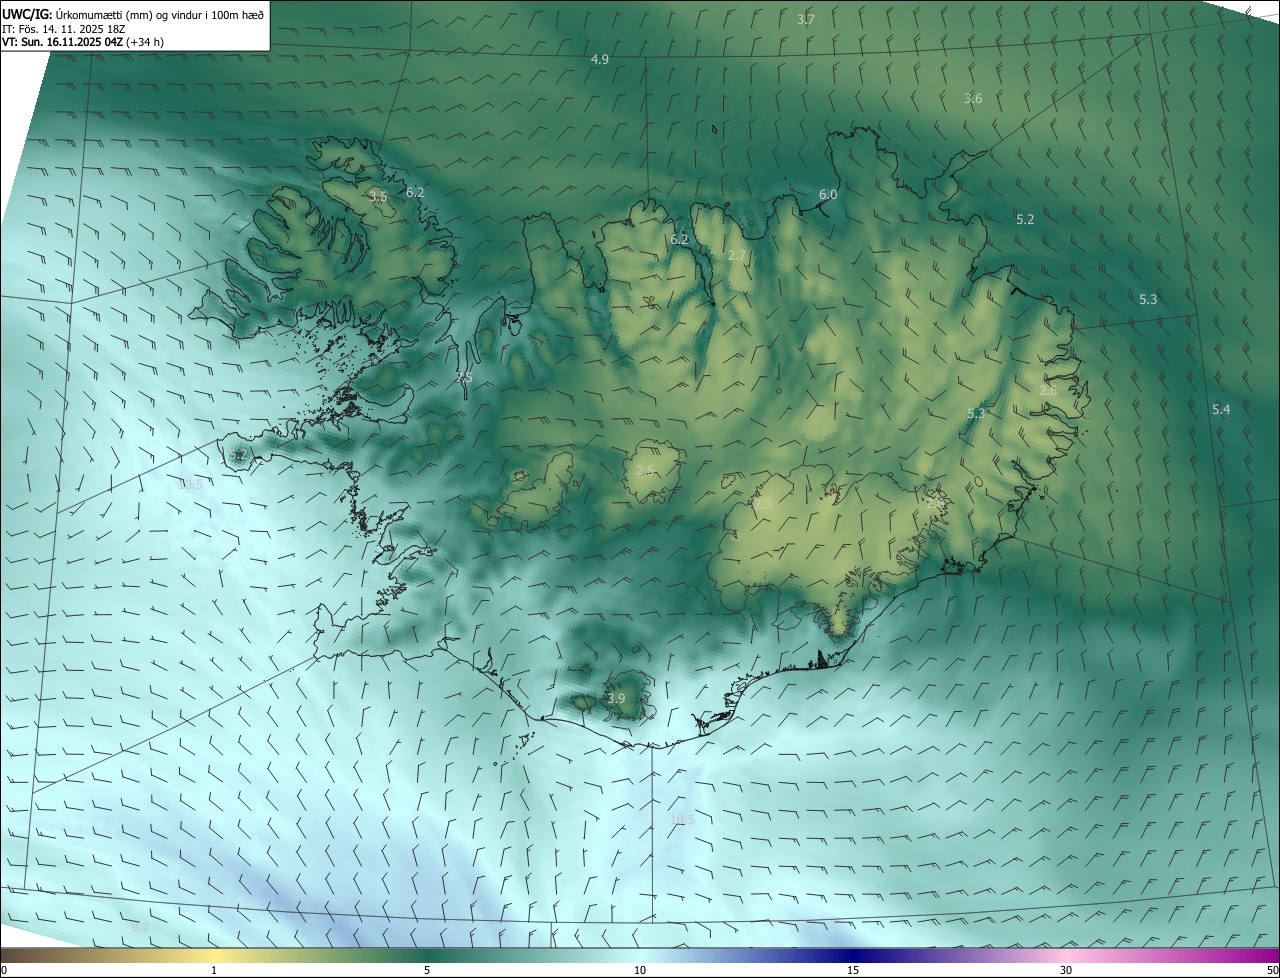1280x978 pixels.
Task: Click the colour scale tick label '1'
Action: tap(214, 970)
